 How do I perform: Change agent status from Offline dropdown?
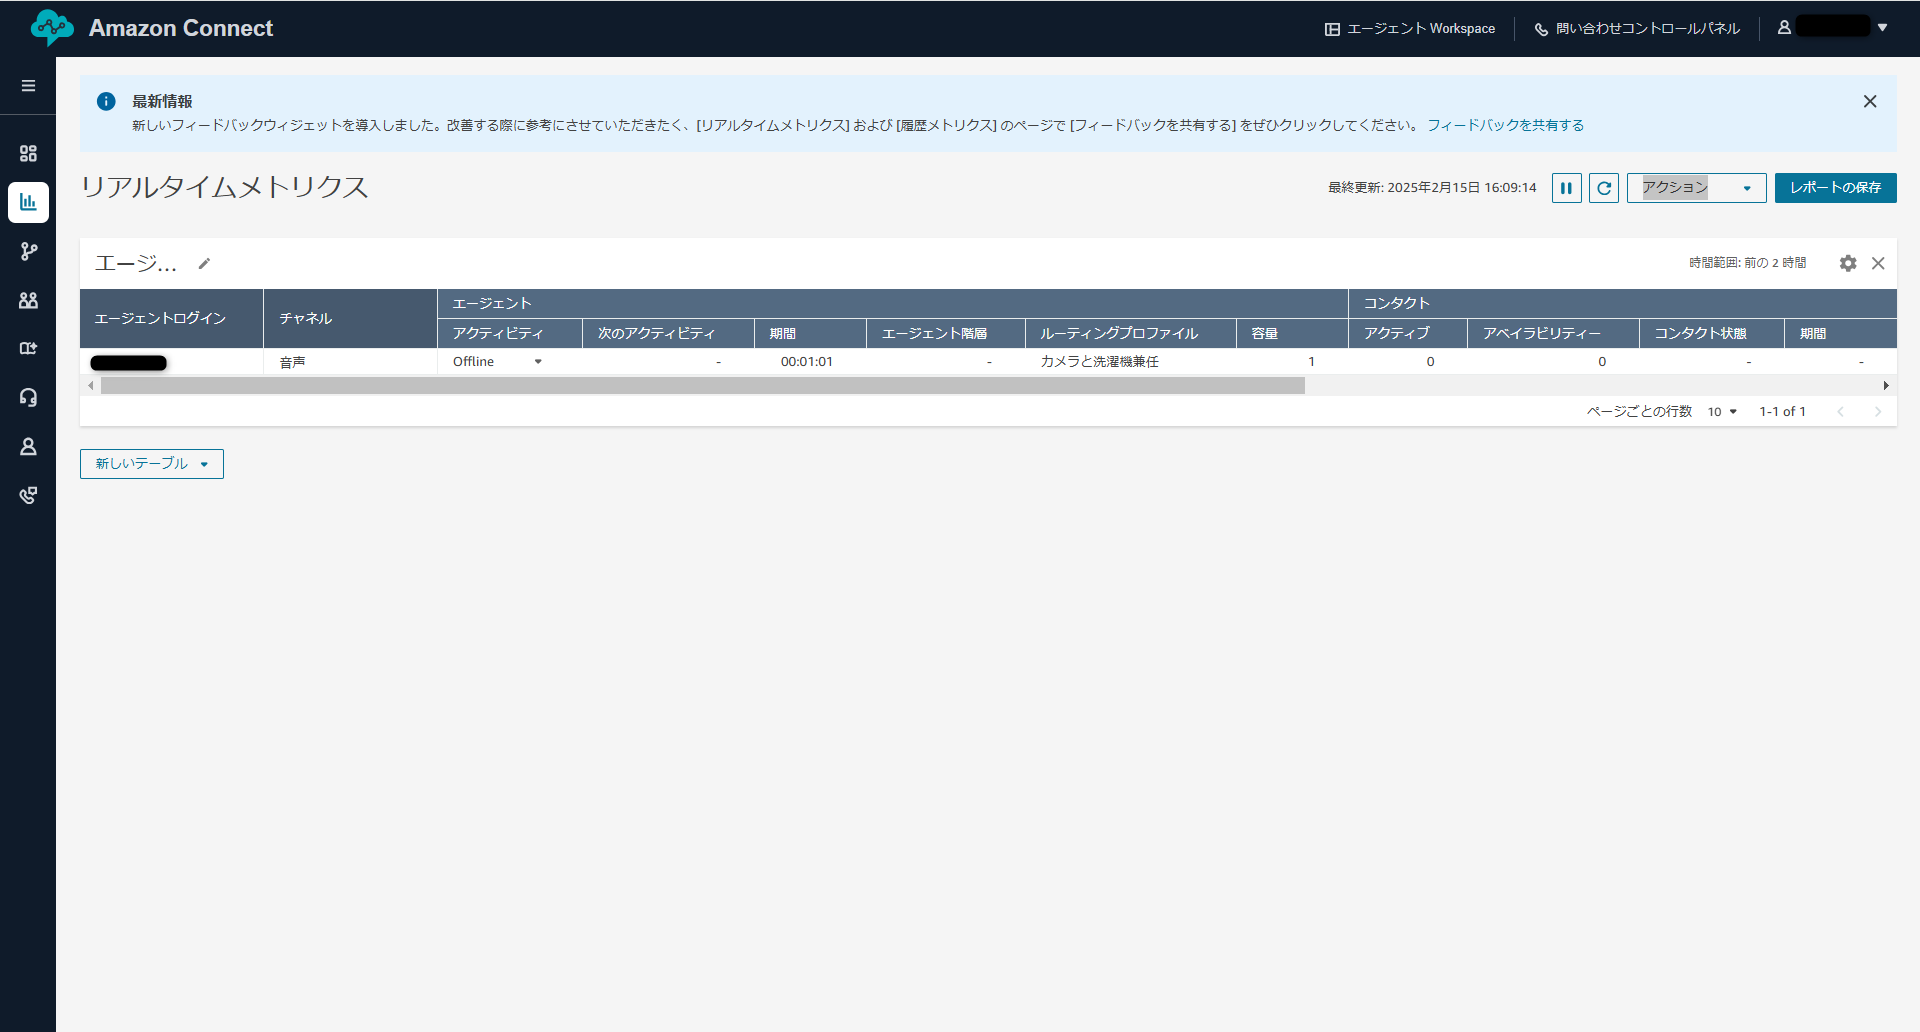[538, 362]
